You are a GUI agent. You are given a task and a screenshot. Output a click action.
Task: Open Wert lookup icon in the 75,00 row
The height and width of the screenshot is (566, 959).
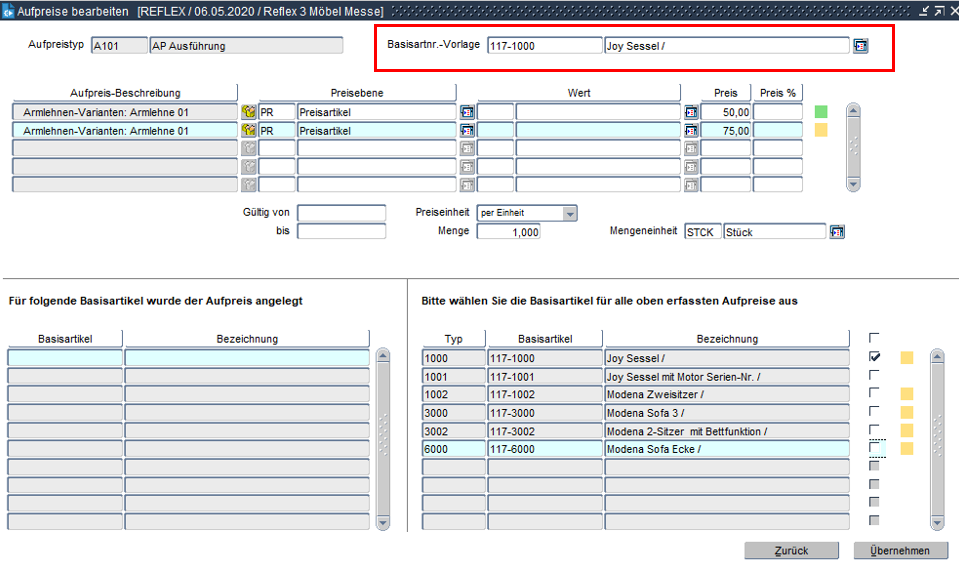coord(690,130)
